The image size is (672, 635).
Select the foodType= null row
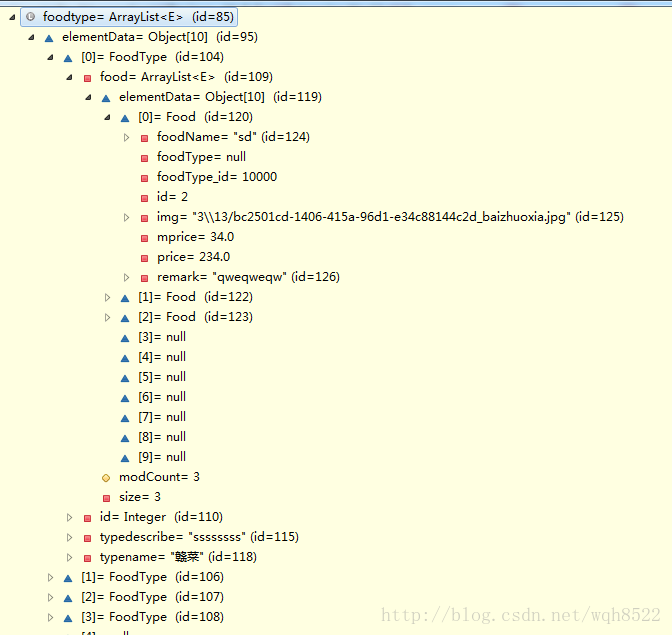click(x=200, y=157)
